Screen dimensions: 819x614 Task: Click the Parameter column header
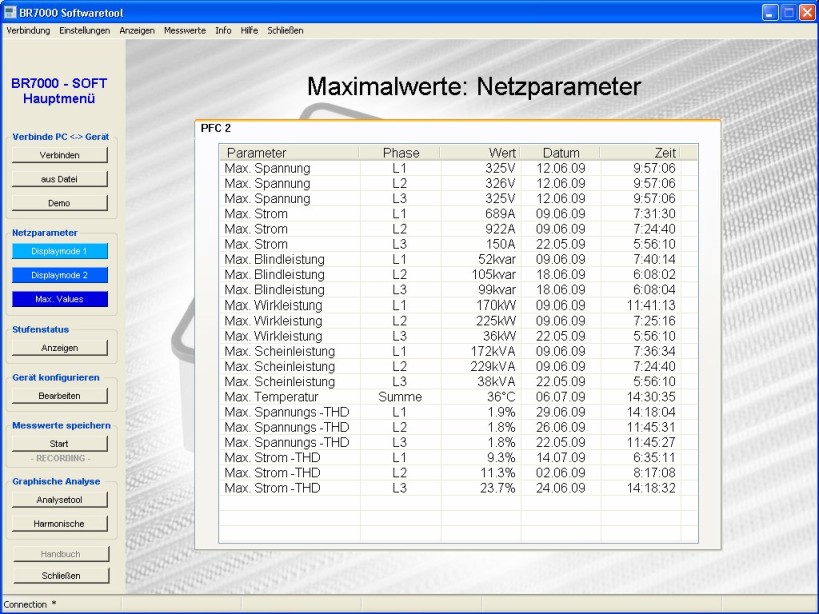pyautogui.click(x=289, y=152)
